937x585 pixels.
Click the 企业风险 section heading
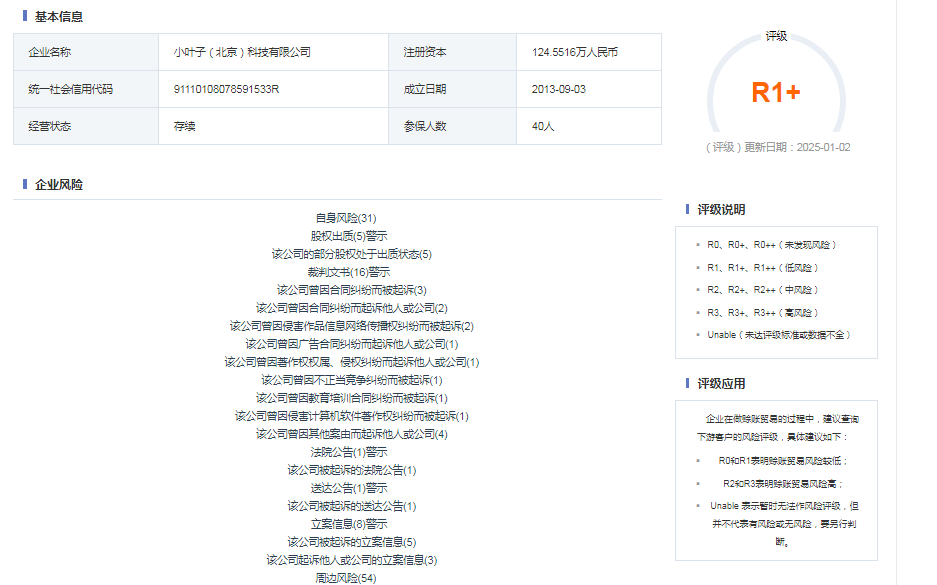[x=59, y=185]
